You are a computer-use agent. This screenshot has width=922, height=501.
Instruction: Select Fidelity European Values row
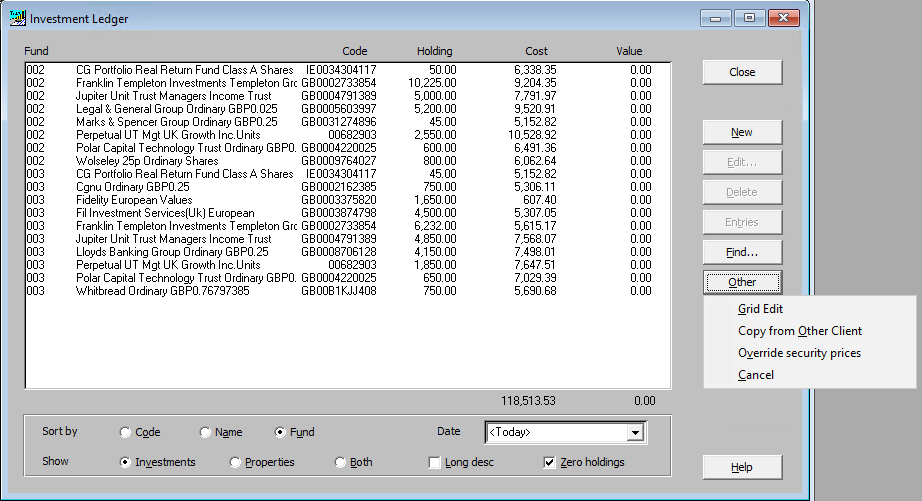[x=347, y=200]
